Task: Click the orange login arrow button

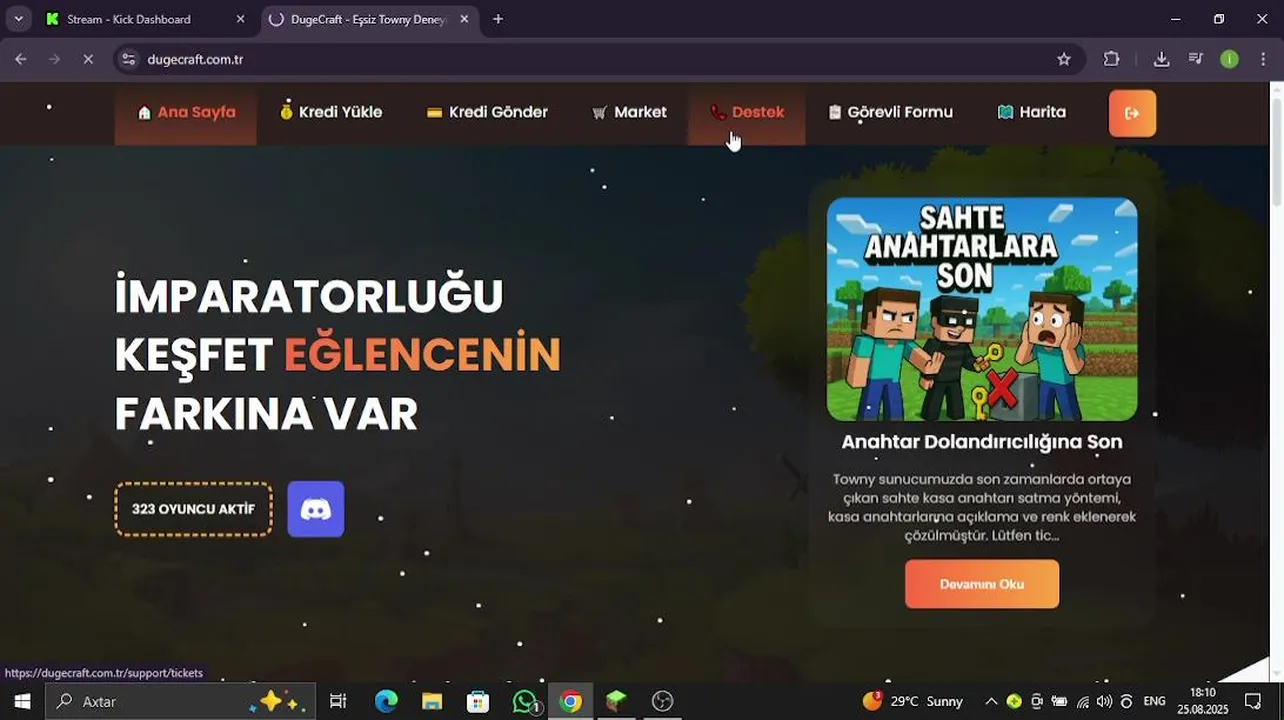Action: pos(1132,113)
